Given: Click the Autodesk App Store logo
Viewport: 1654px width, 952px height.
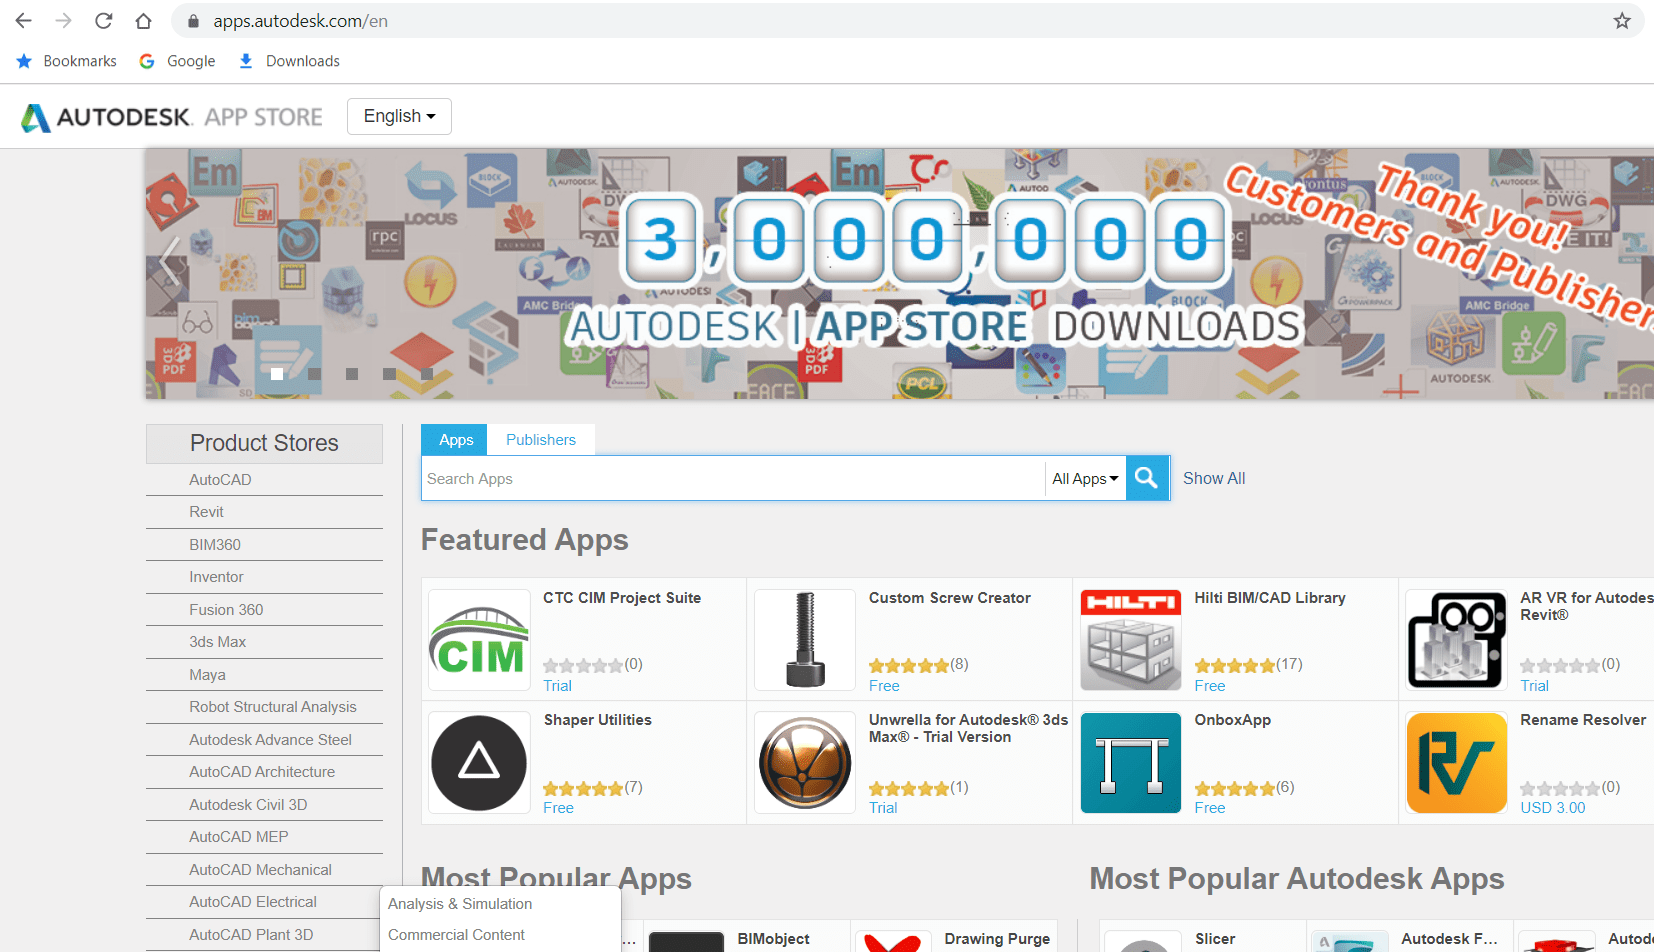Looking at the screenshot, I should click(172, 117).
